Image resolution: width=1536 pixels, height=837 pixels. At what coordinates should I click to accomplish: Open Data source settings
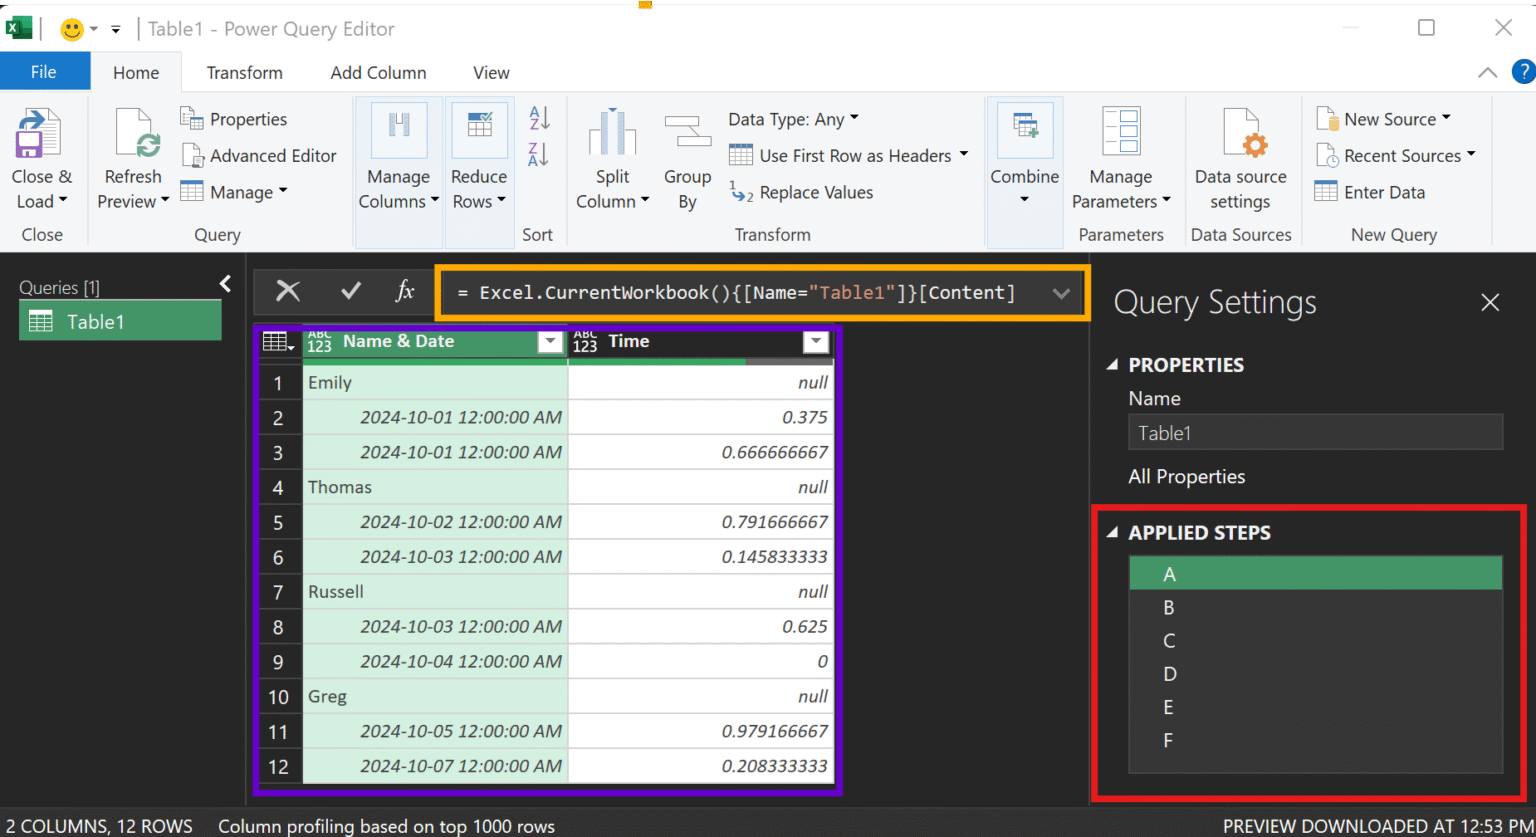1241,157
